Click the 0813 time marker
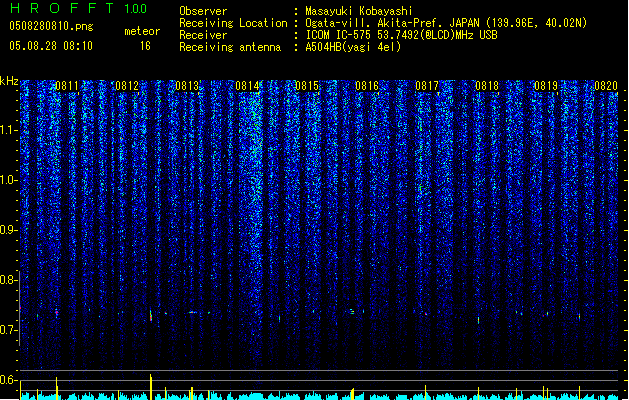Image resolution: width=629 pixels, height=400 pixels. pyautogui.click(x=187, y=86)
